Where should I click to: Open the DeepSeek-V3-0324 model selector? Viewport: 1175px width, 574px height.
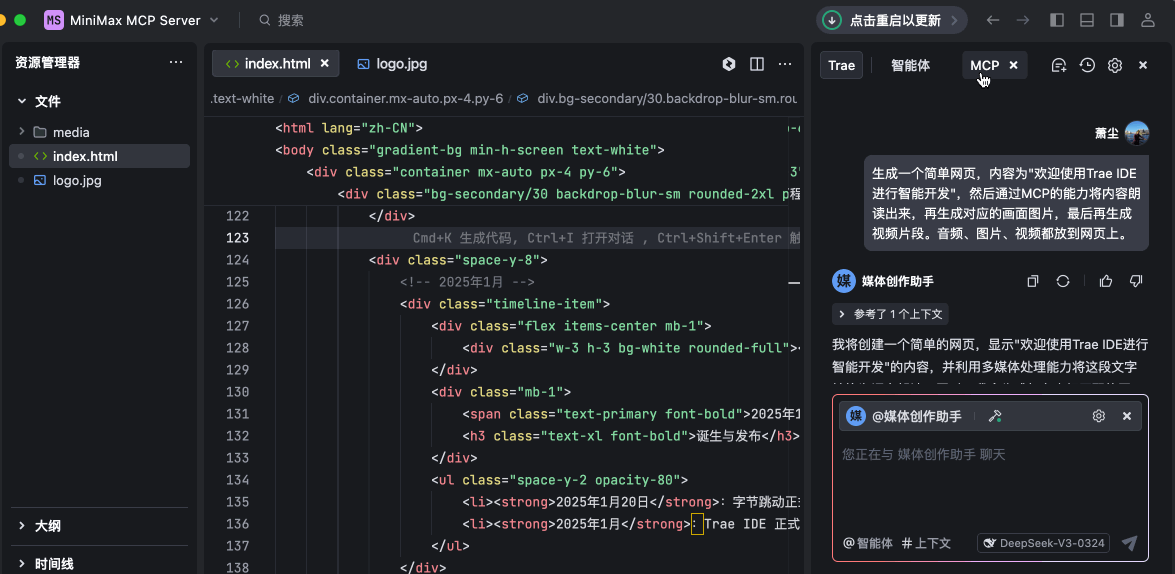(1043, 543)
